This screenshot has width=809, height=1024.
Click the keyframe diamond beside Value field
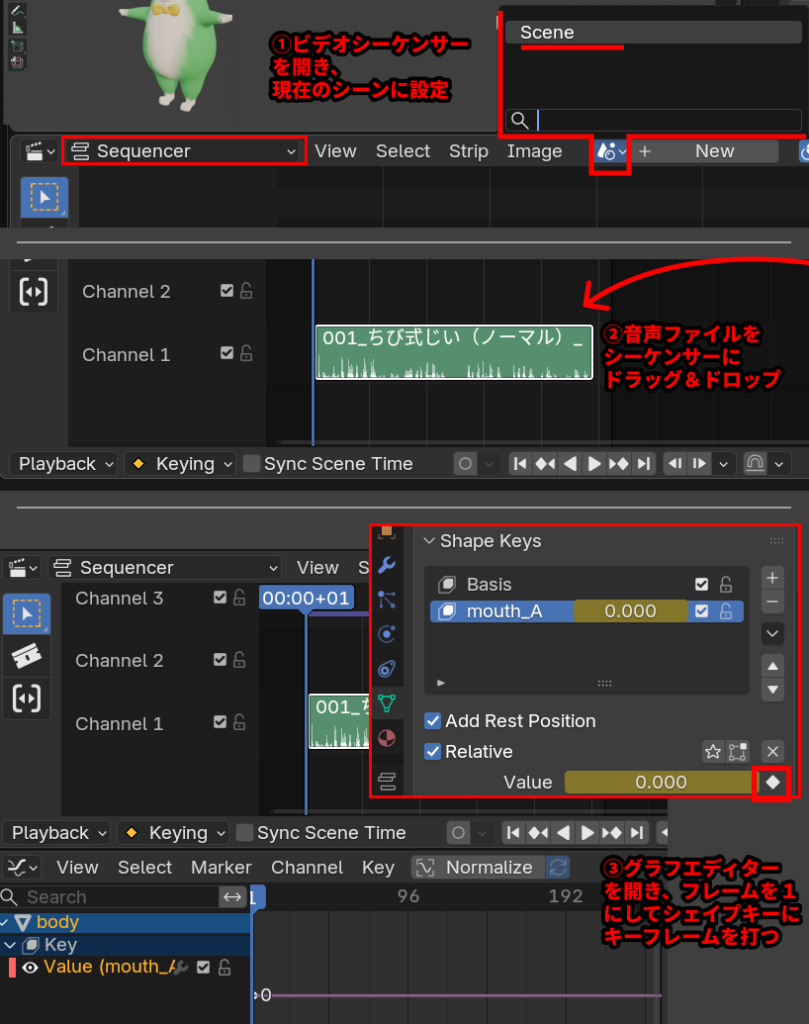click(x=773, y=782)
